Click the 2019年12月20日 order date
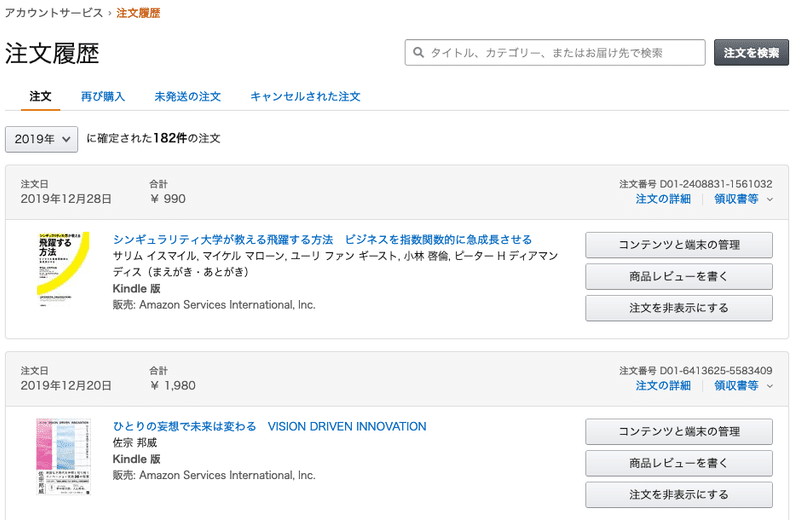The height and width of the screenshot is (520, 800). tap(66, 386)
